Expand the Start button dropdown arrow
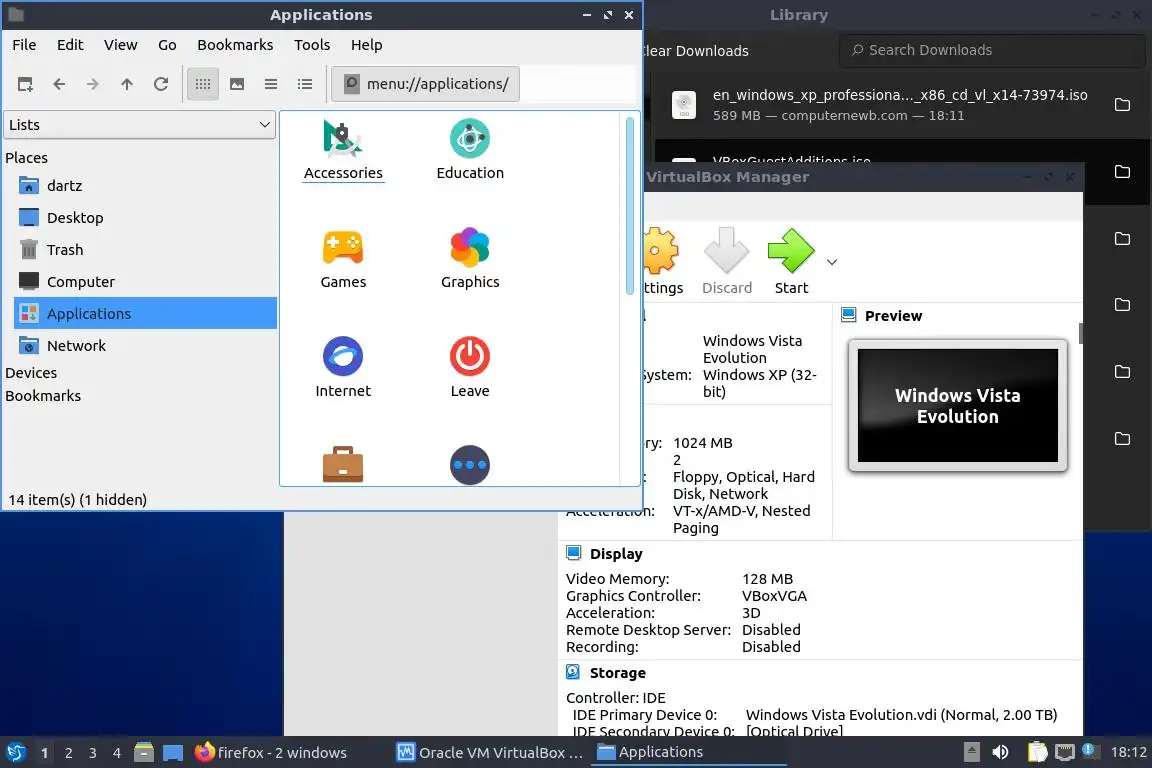Viewport: 1152px width, 768px height. (832, 262)
